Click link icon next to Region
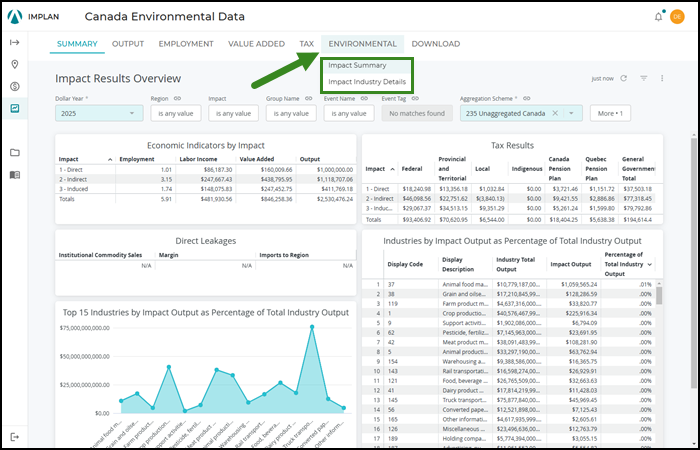The image size is (700, 450). 177,98
